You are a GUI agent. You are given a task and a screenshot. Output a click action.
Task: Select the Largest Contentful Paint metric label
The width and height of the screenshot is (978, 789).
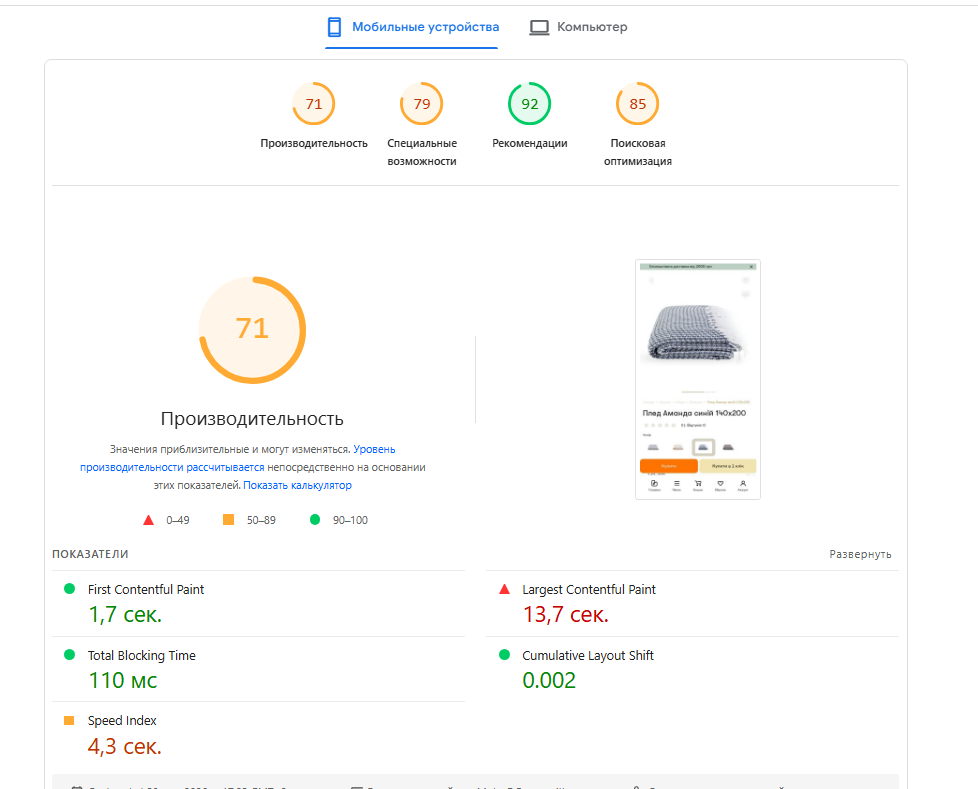tap(589, 589)
